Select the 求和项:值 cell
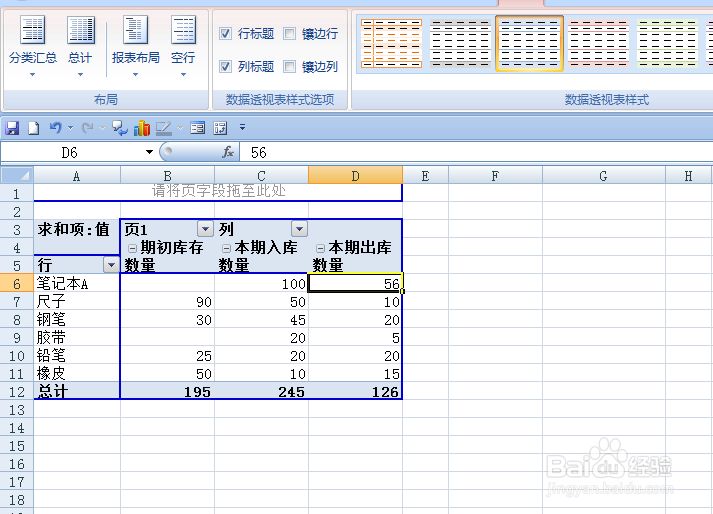The image size is (713, 514). click(77, 229)
